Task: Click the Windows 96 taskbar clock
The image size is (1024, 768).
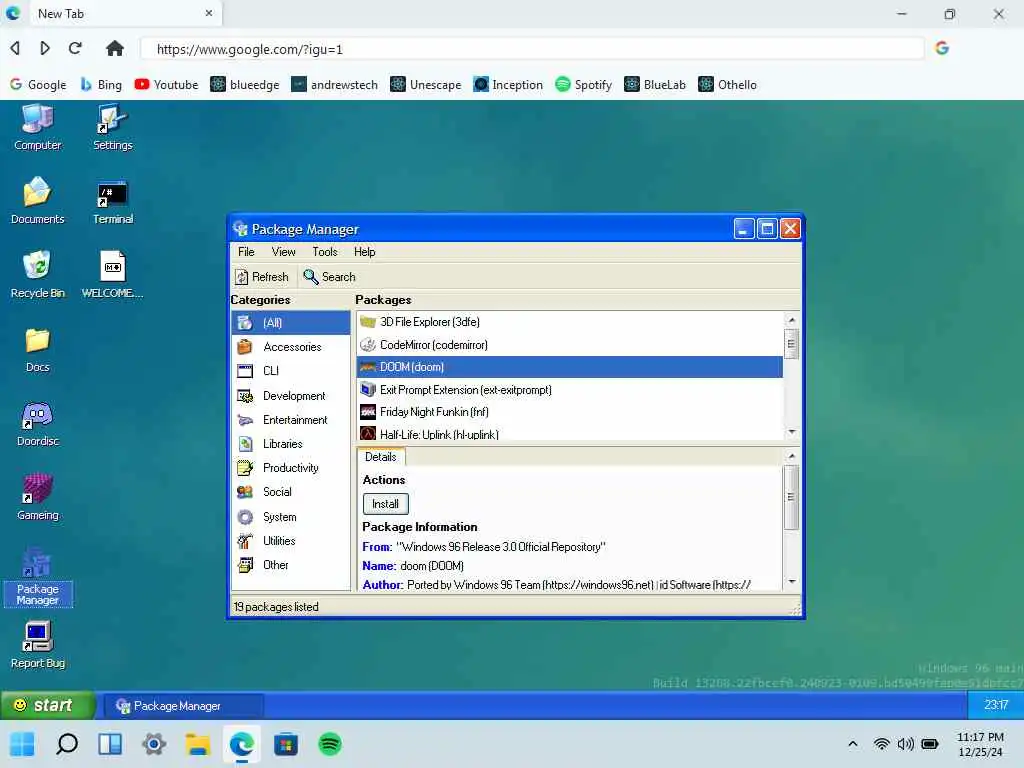Action: 995,705
